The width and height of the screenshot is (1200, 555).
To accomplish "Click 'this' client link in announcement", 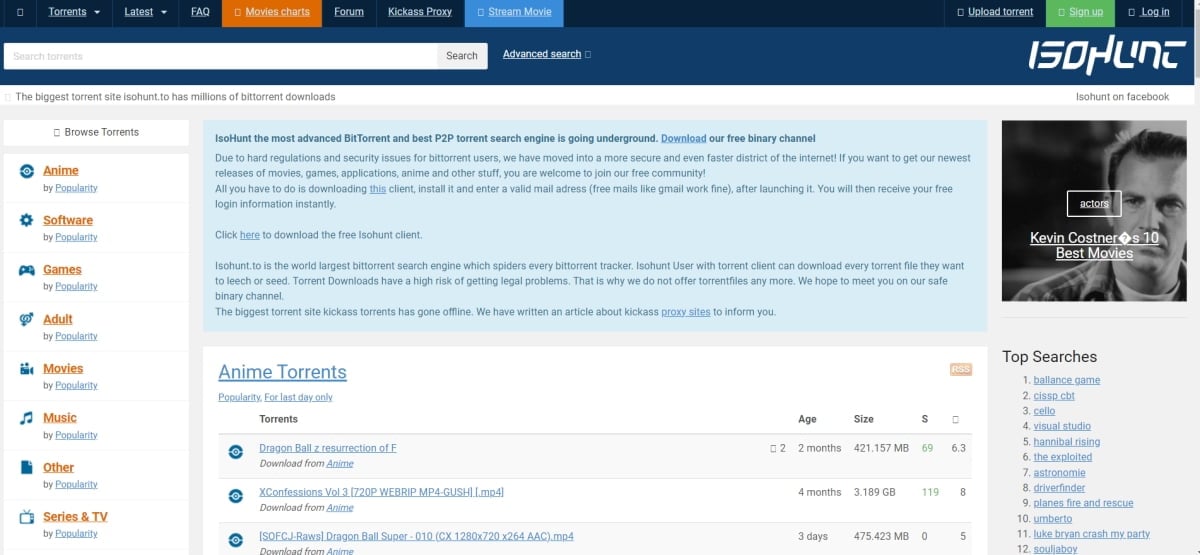I will 377,188.
